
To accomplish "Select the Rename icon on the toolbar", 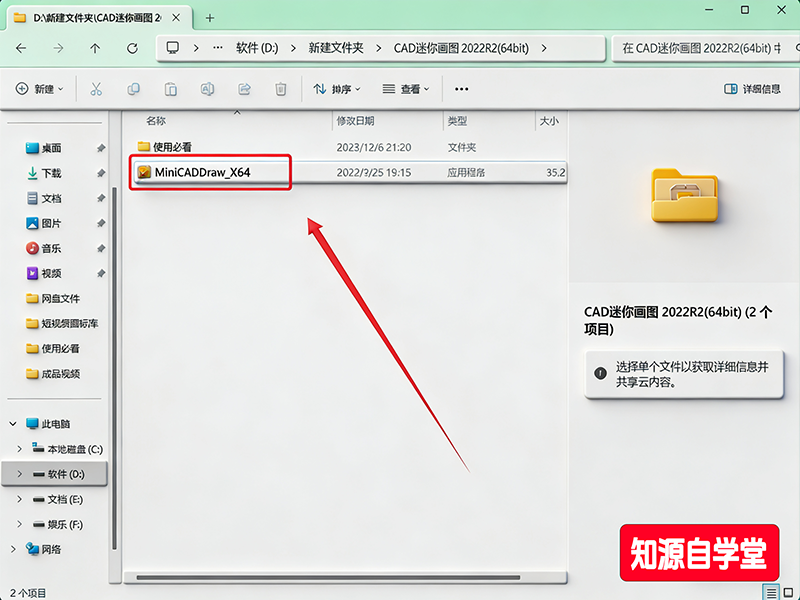I will click(208, 89).
